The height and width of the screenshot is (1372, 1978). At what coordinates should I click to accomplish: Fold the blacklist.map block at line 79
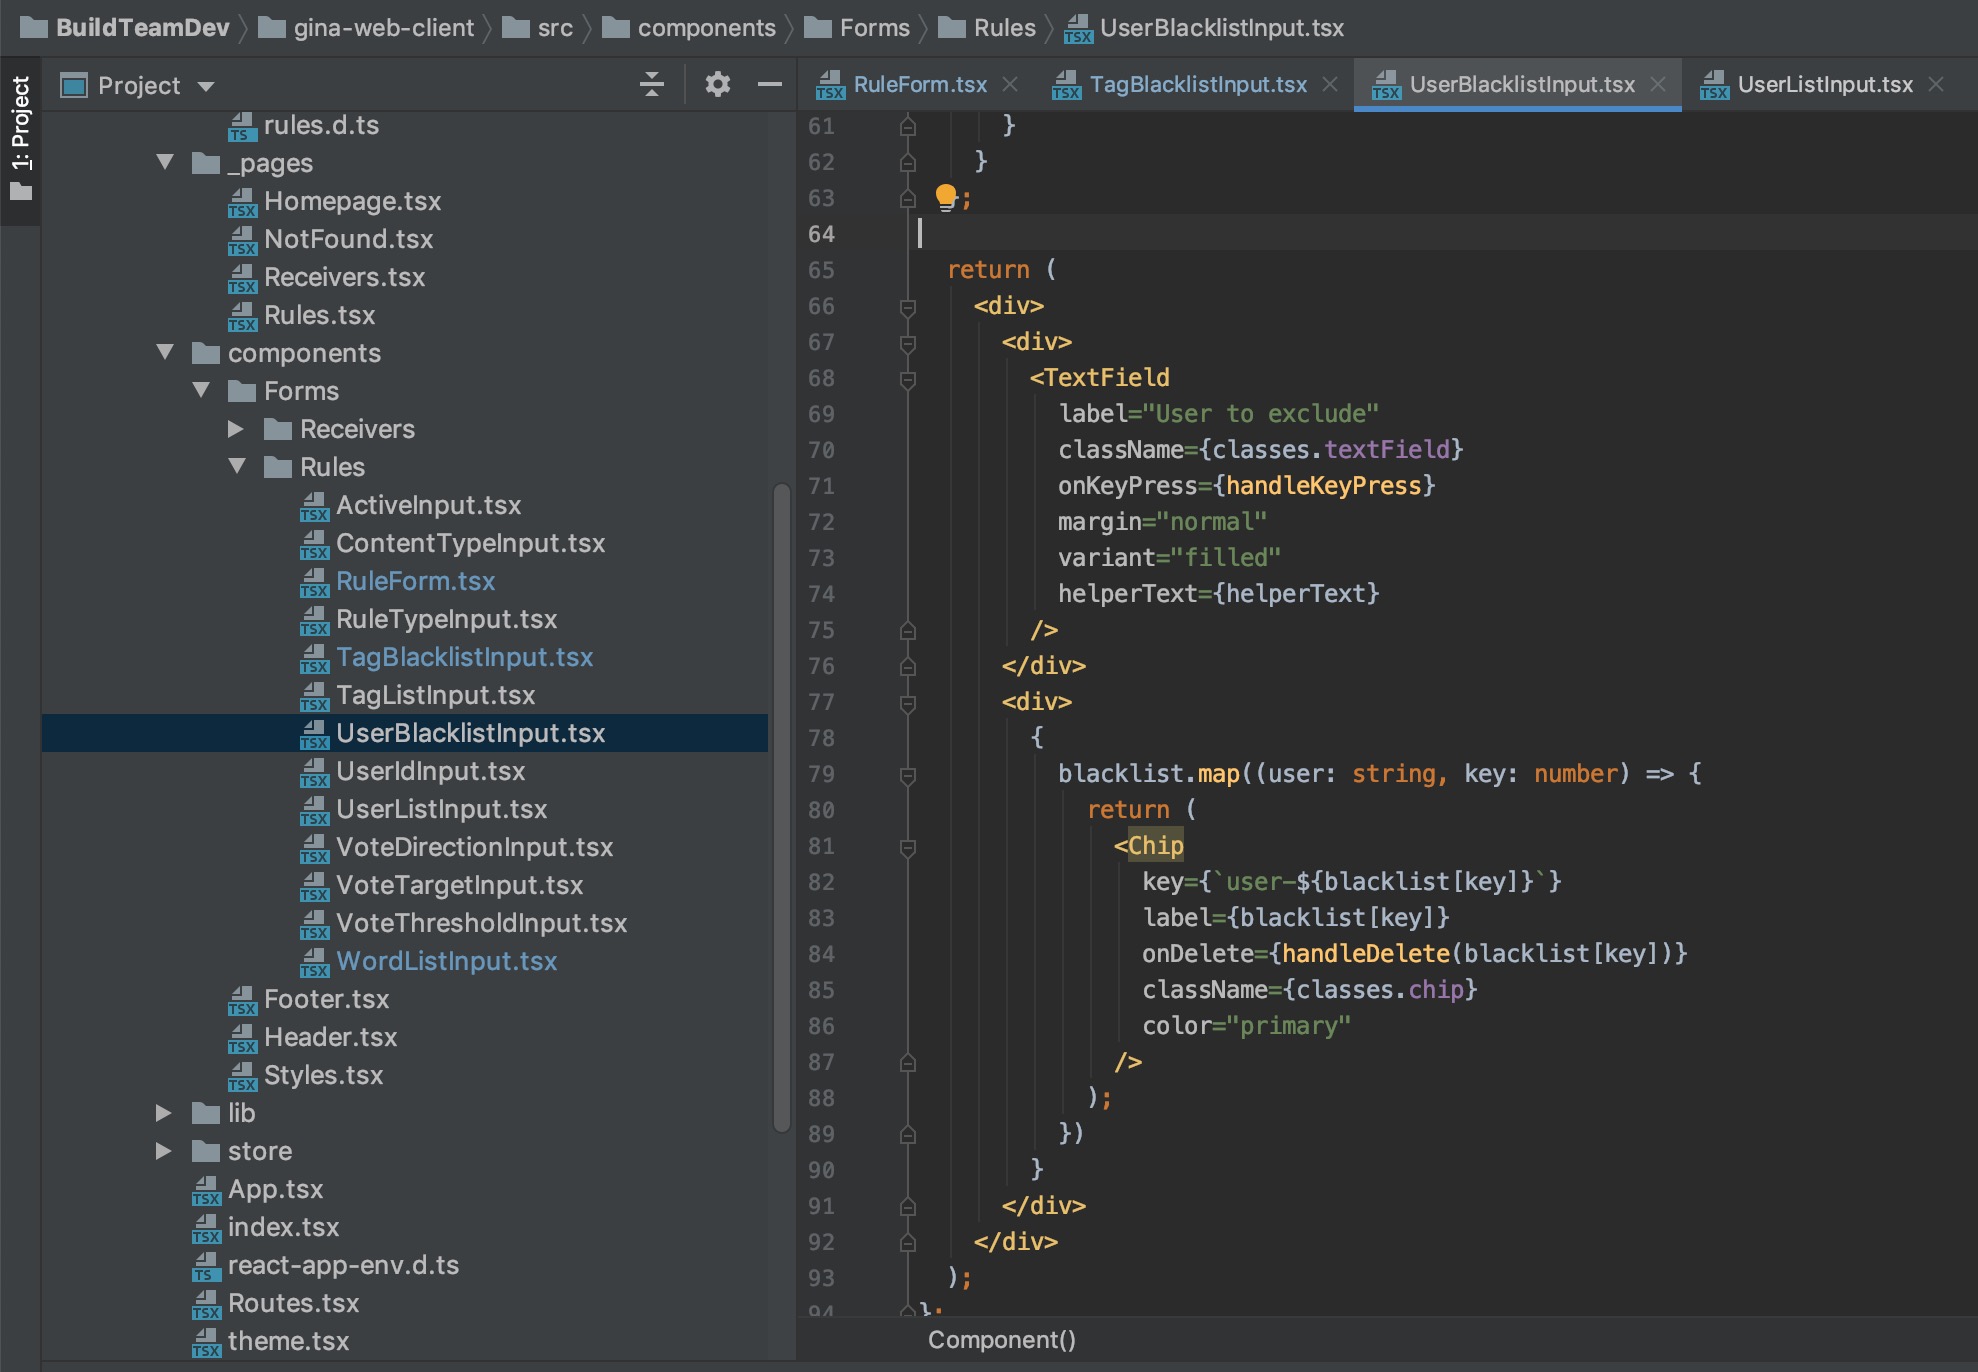[x=907, y=775]
